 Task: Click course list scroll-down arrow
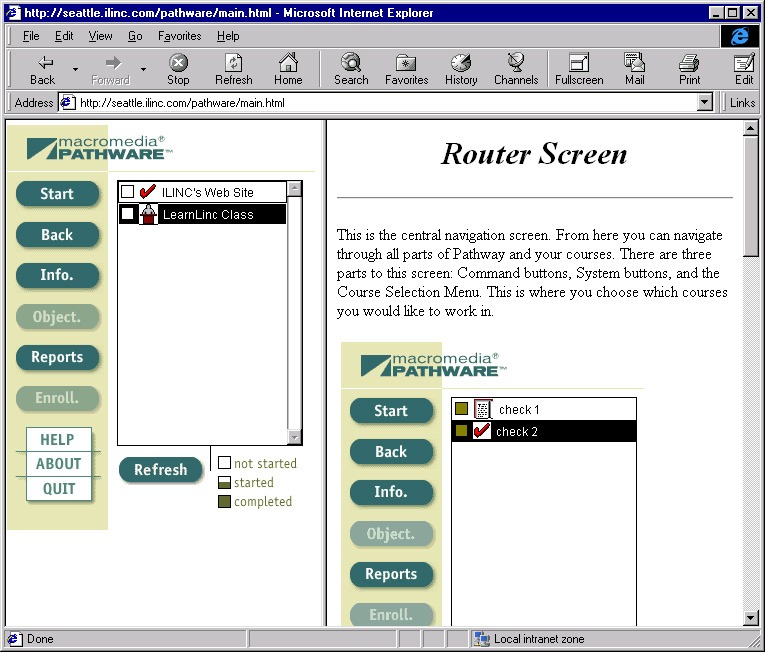pyautogui.click(x=294, y=437)
